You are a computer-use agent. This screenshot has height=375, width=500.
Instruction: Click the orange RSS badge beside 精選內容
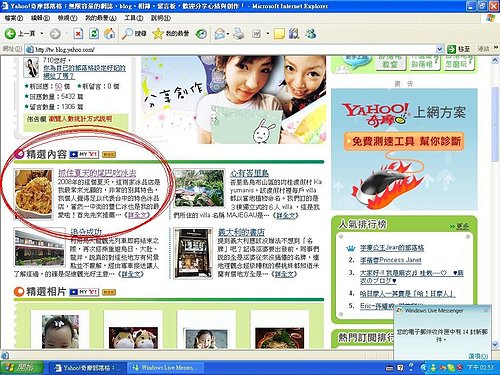click(109, 154)
